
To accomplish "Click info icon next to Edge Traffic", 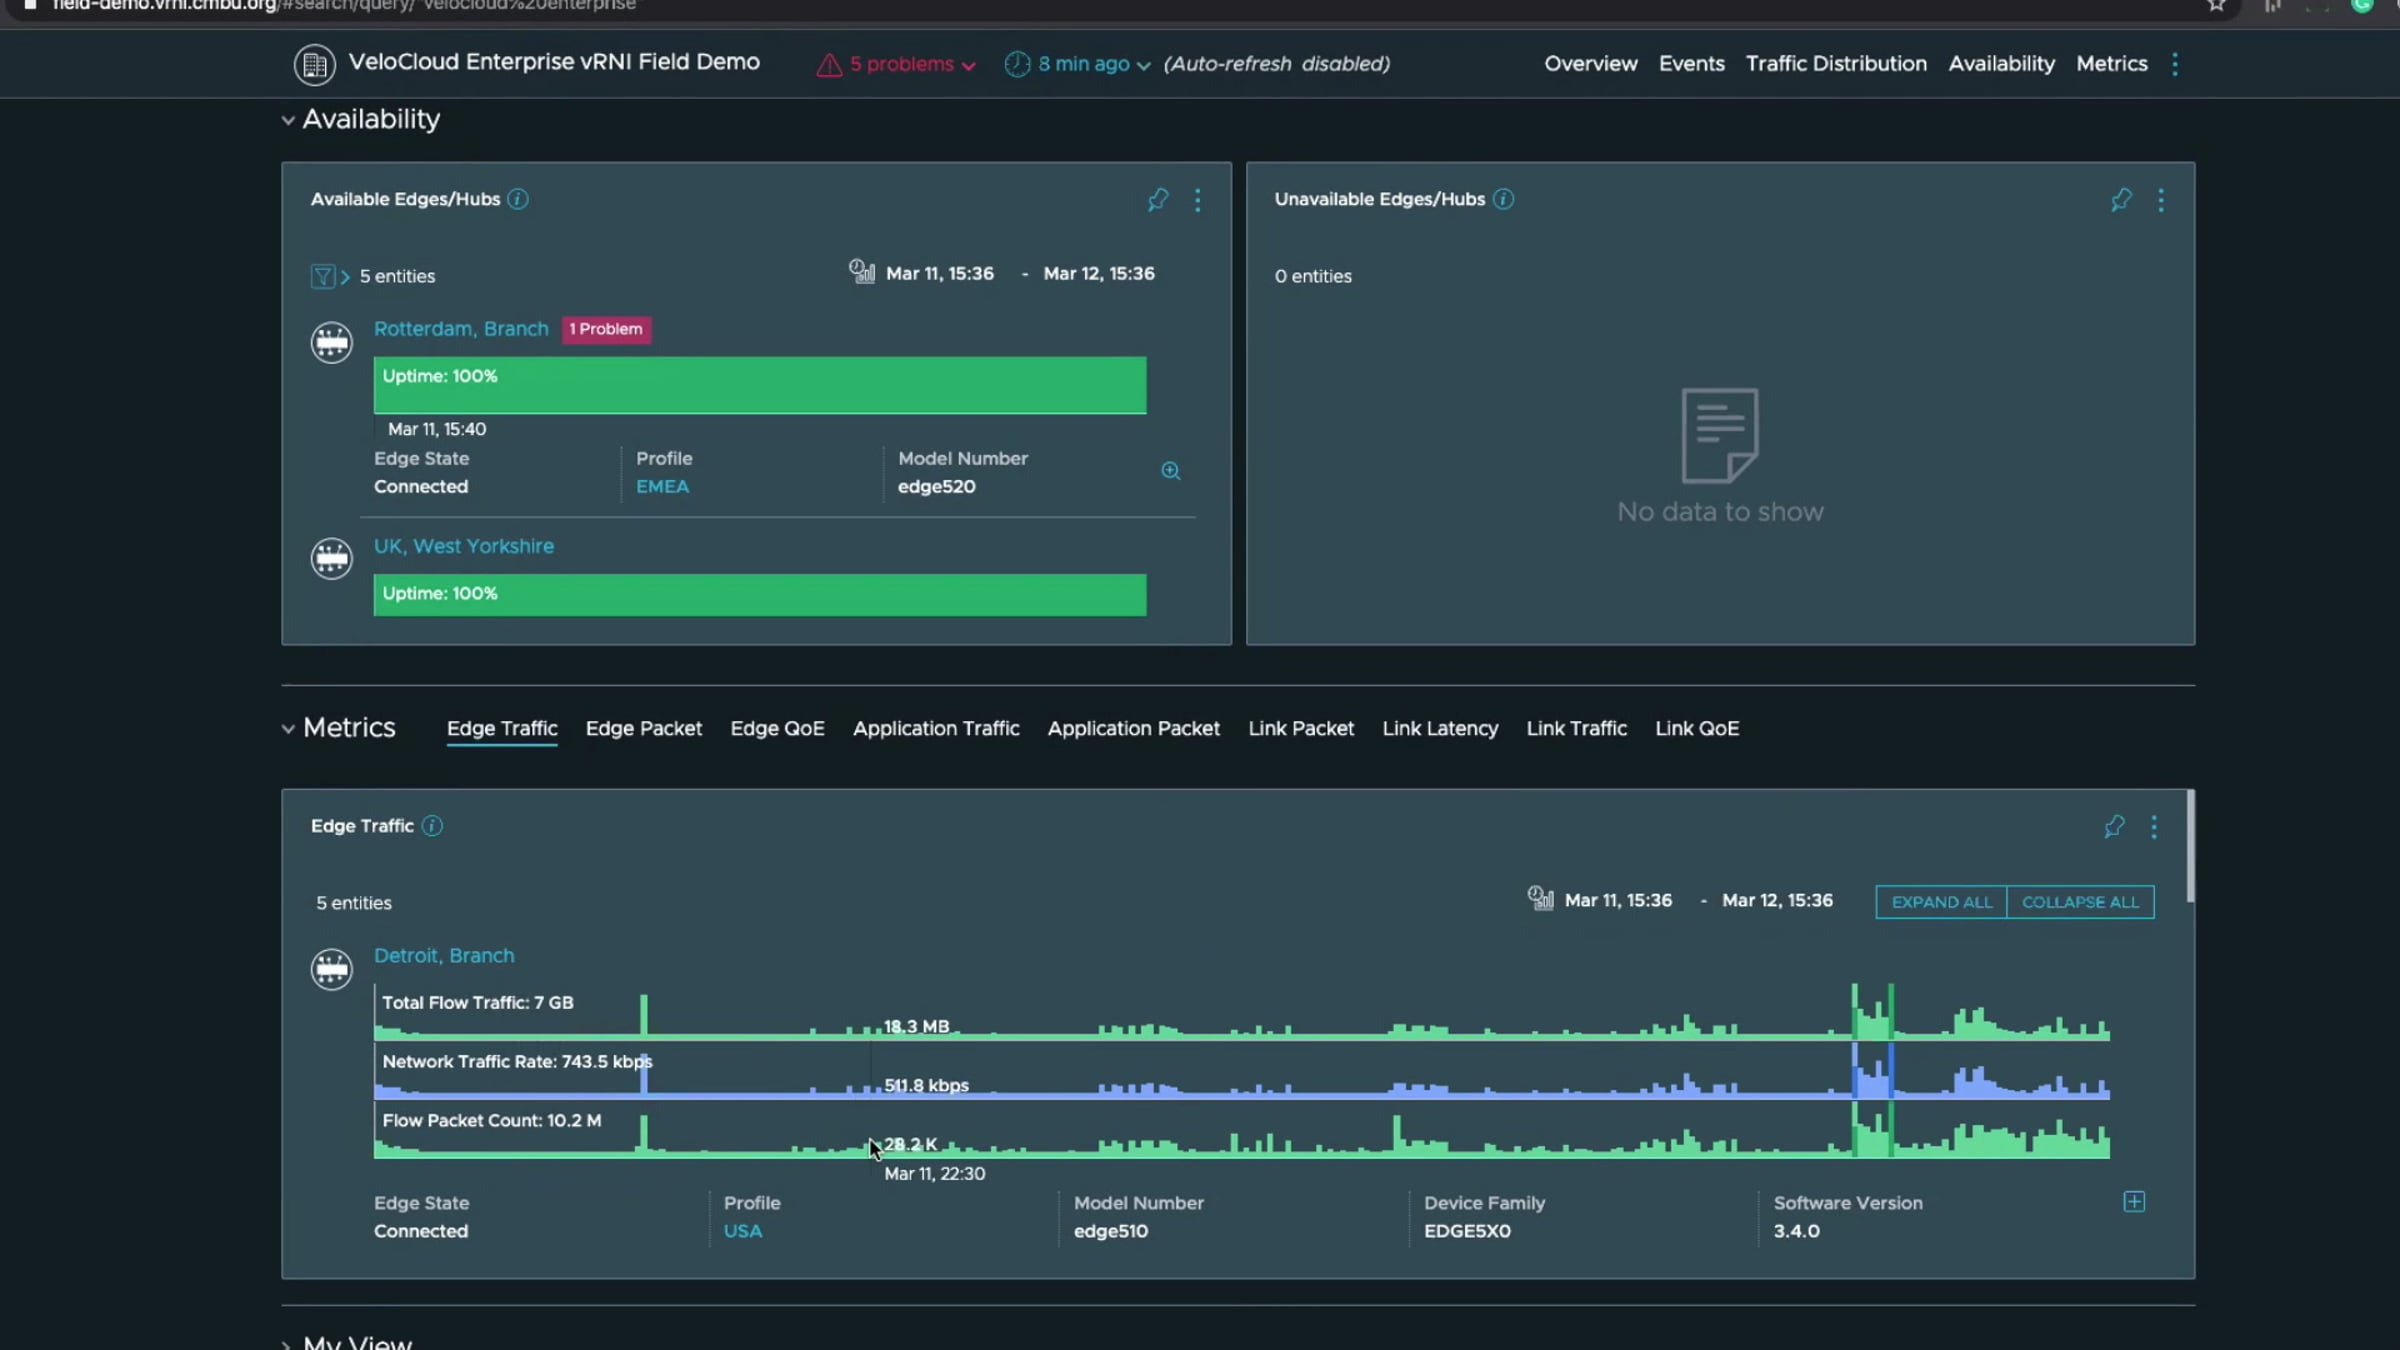I will (432, 826).
